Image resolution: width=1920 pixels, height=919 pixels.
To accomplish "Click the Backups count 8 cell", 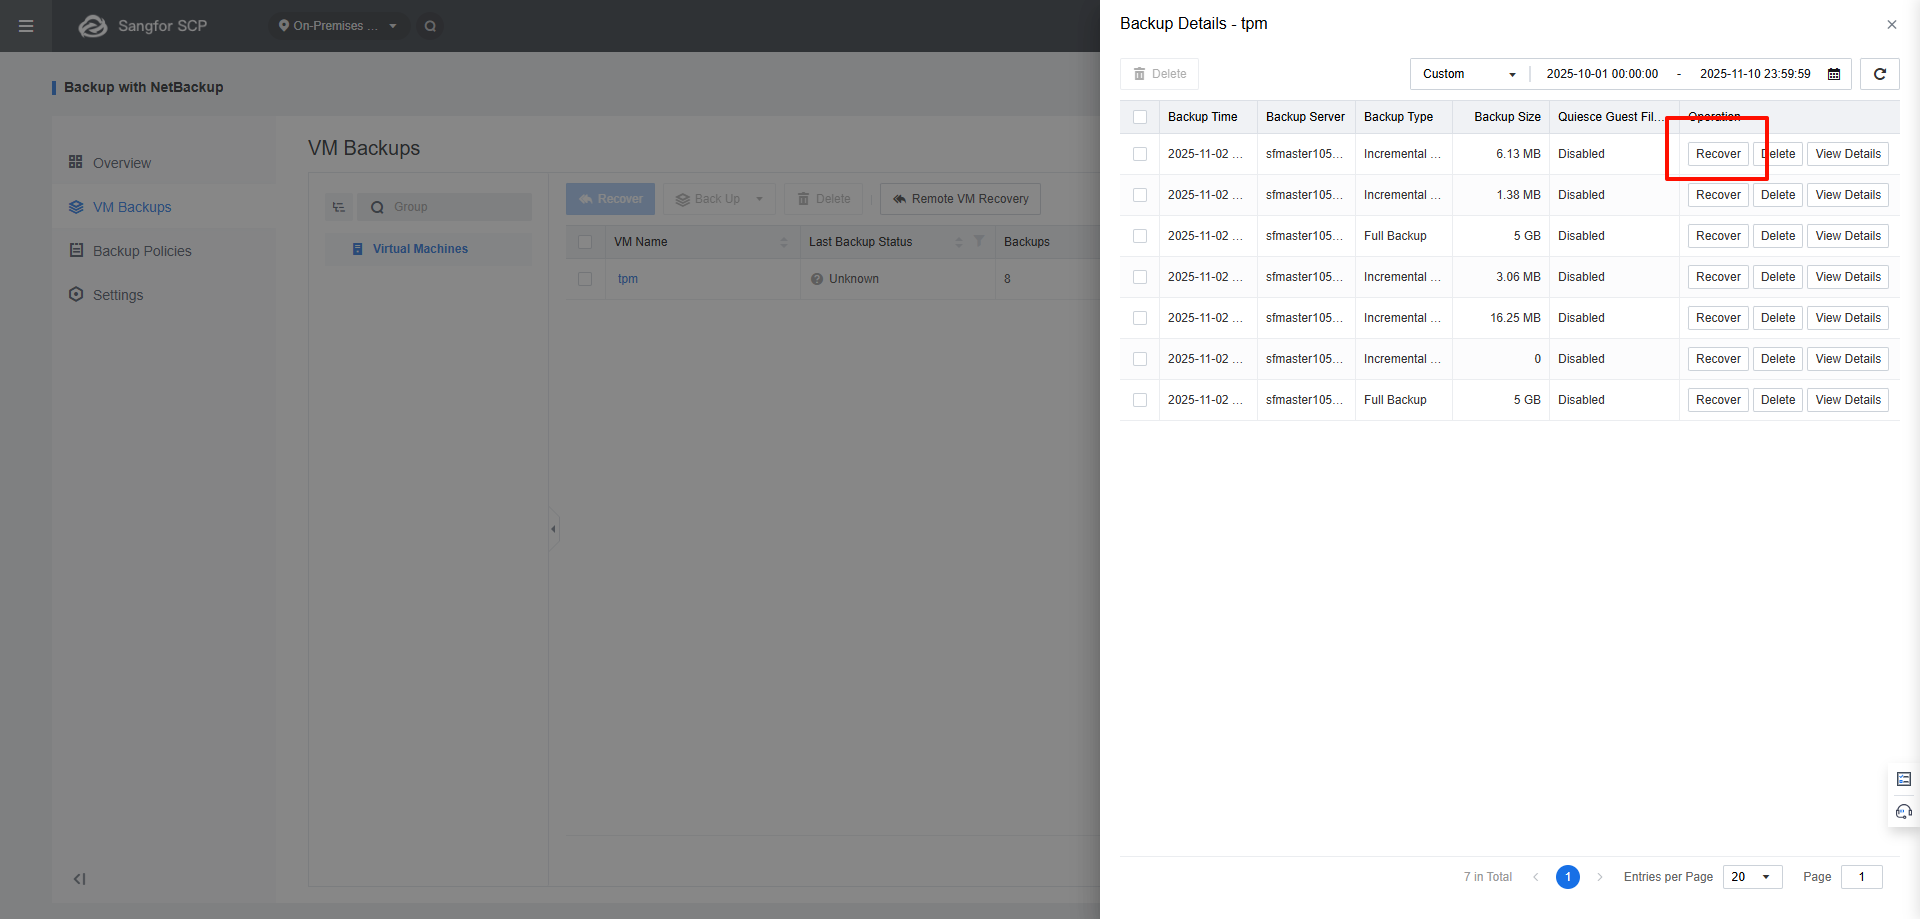I will coord(1050,279).
